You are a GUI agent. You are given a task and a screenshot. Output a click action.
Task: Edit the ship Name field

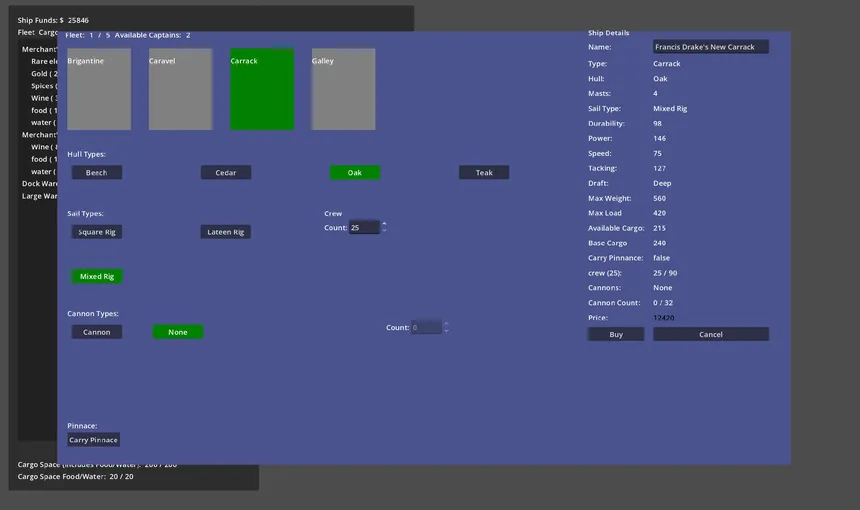(710, 47)
